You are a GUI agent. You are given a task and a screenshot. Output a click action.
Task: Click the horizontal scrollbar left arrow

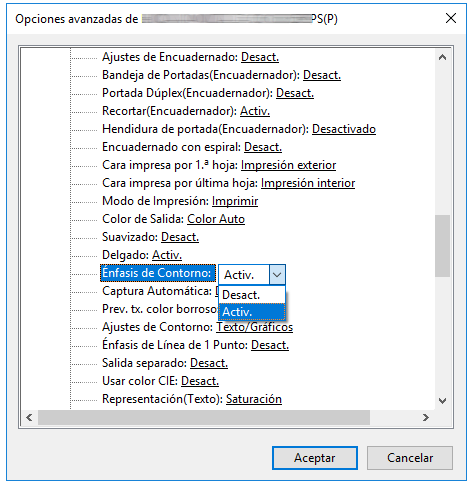coord(29,417)
